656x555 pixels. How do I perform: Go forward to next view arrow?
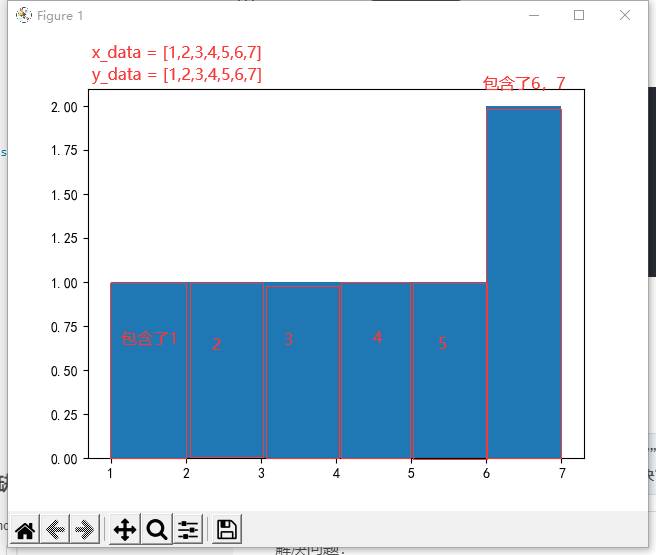(x=85, y=530)
